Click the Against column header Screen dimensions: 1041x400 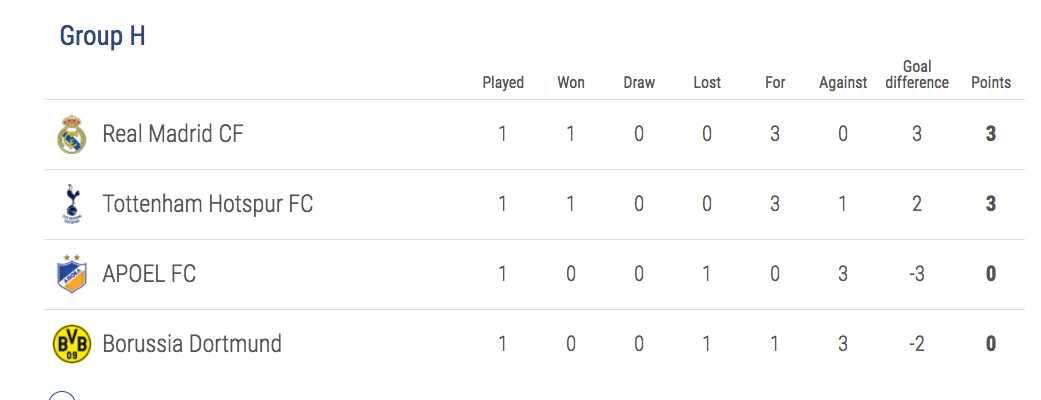[x=842, y=82]
